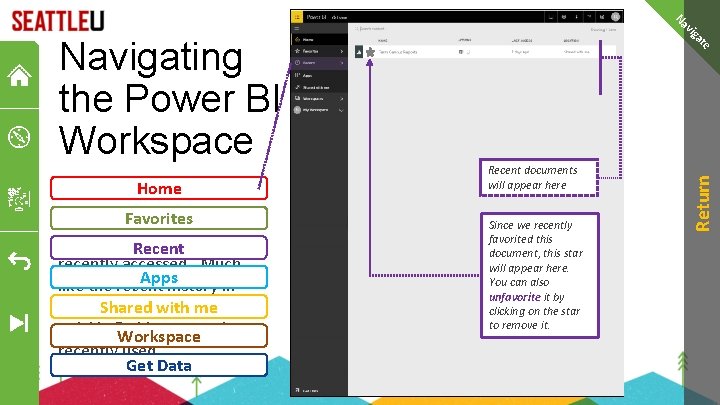Click the blue Apps slide button

tap(159, 277)
